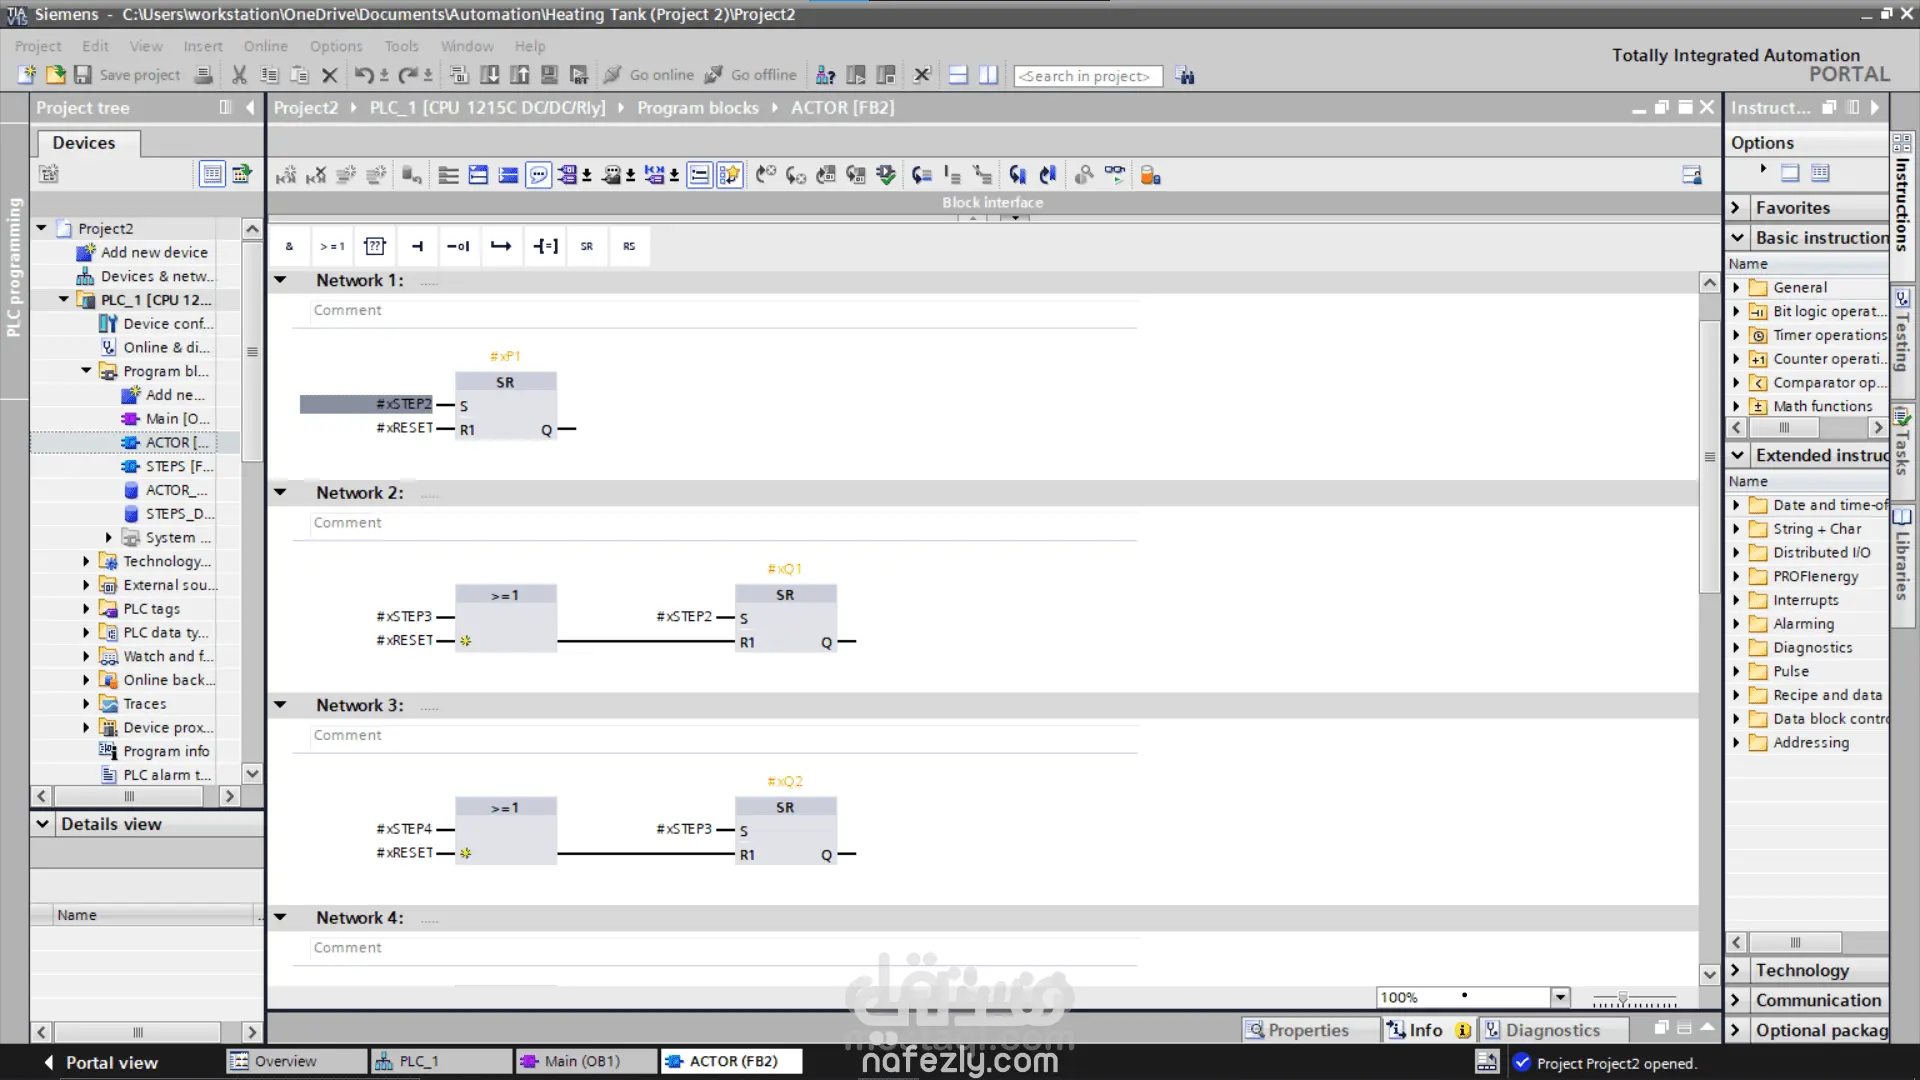Insert an SR flip-flop from favorites

click(x=587, y=246)
